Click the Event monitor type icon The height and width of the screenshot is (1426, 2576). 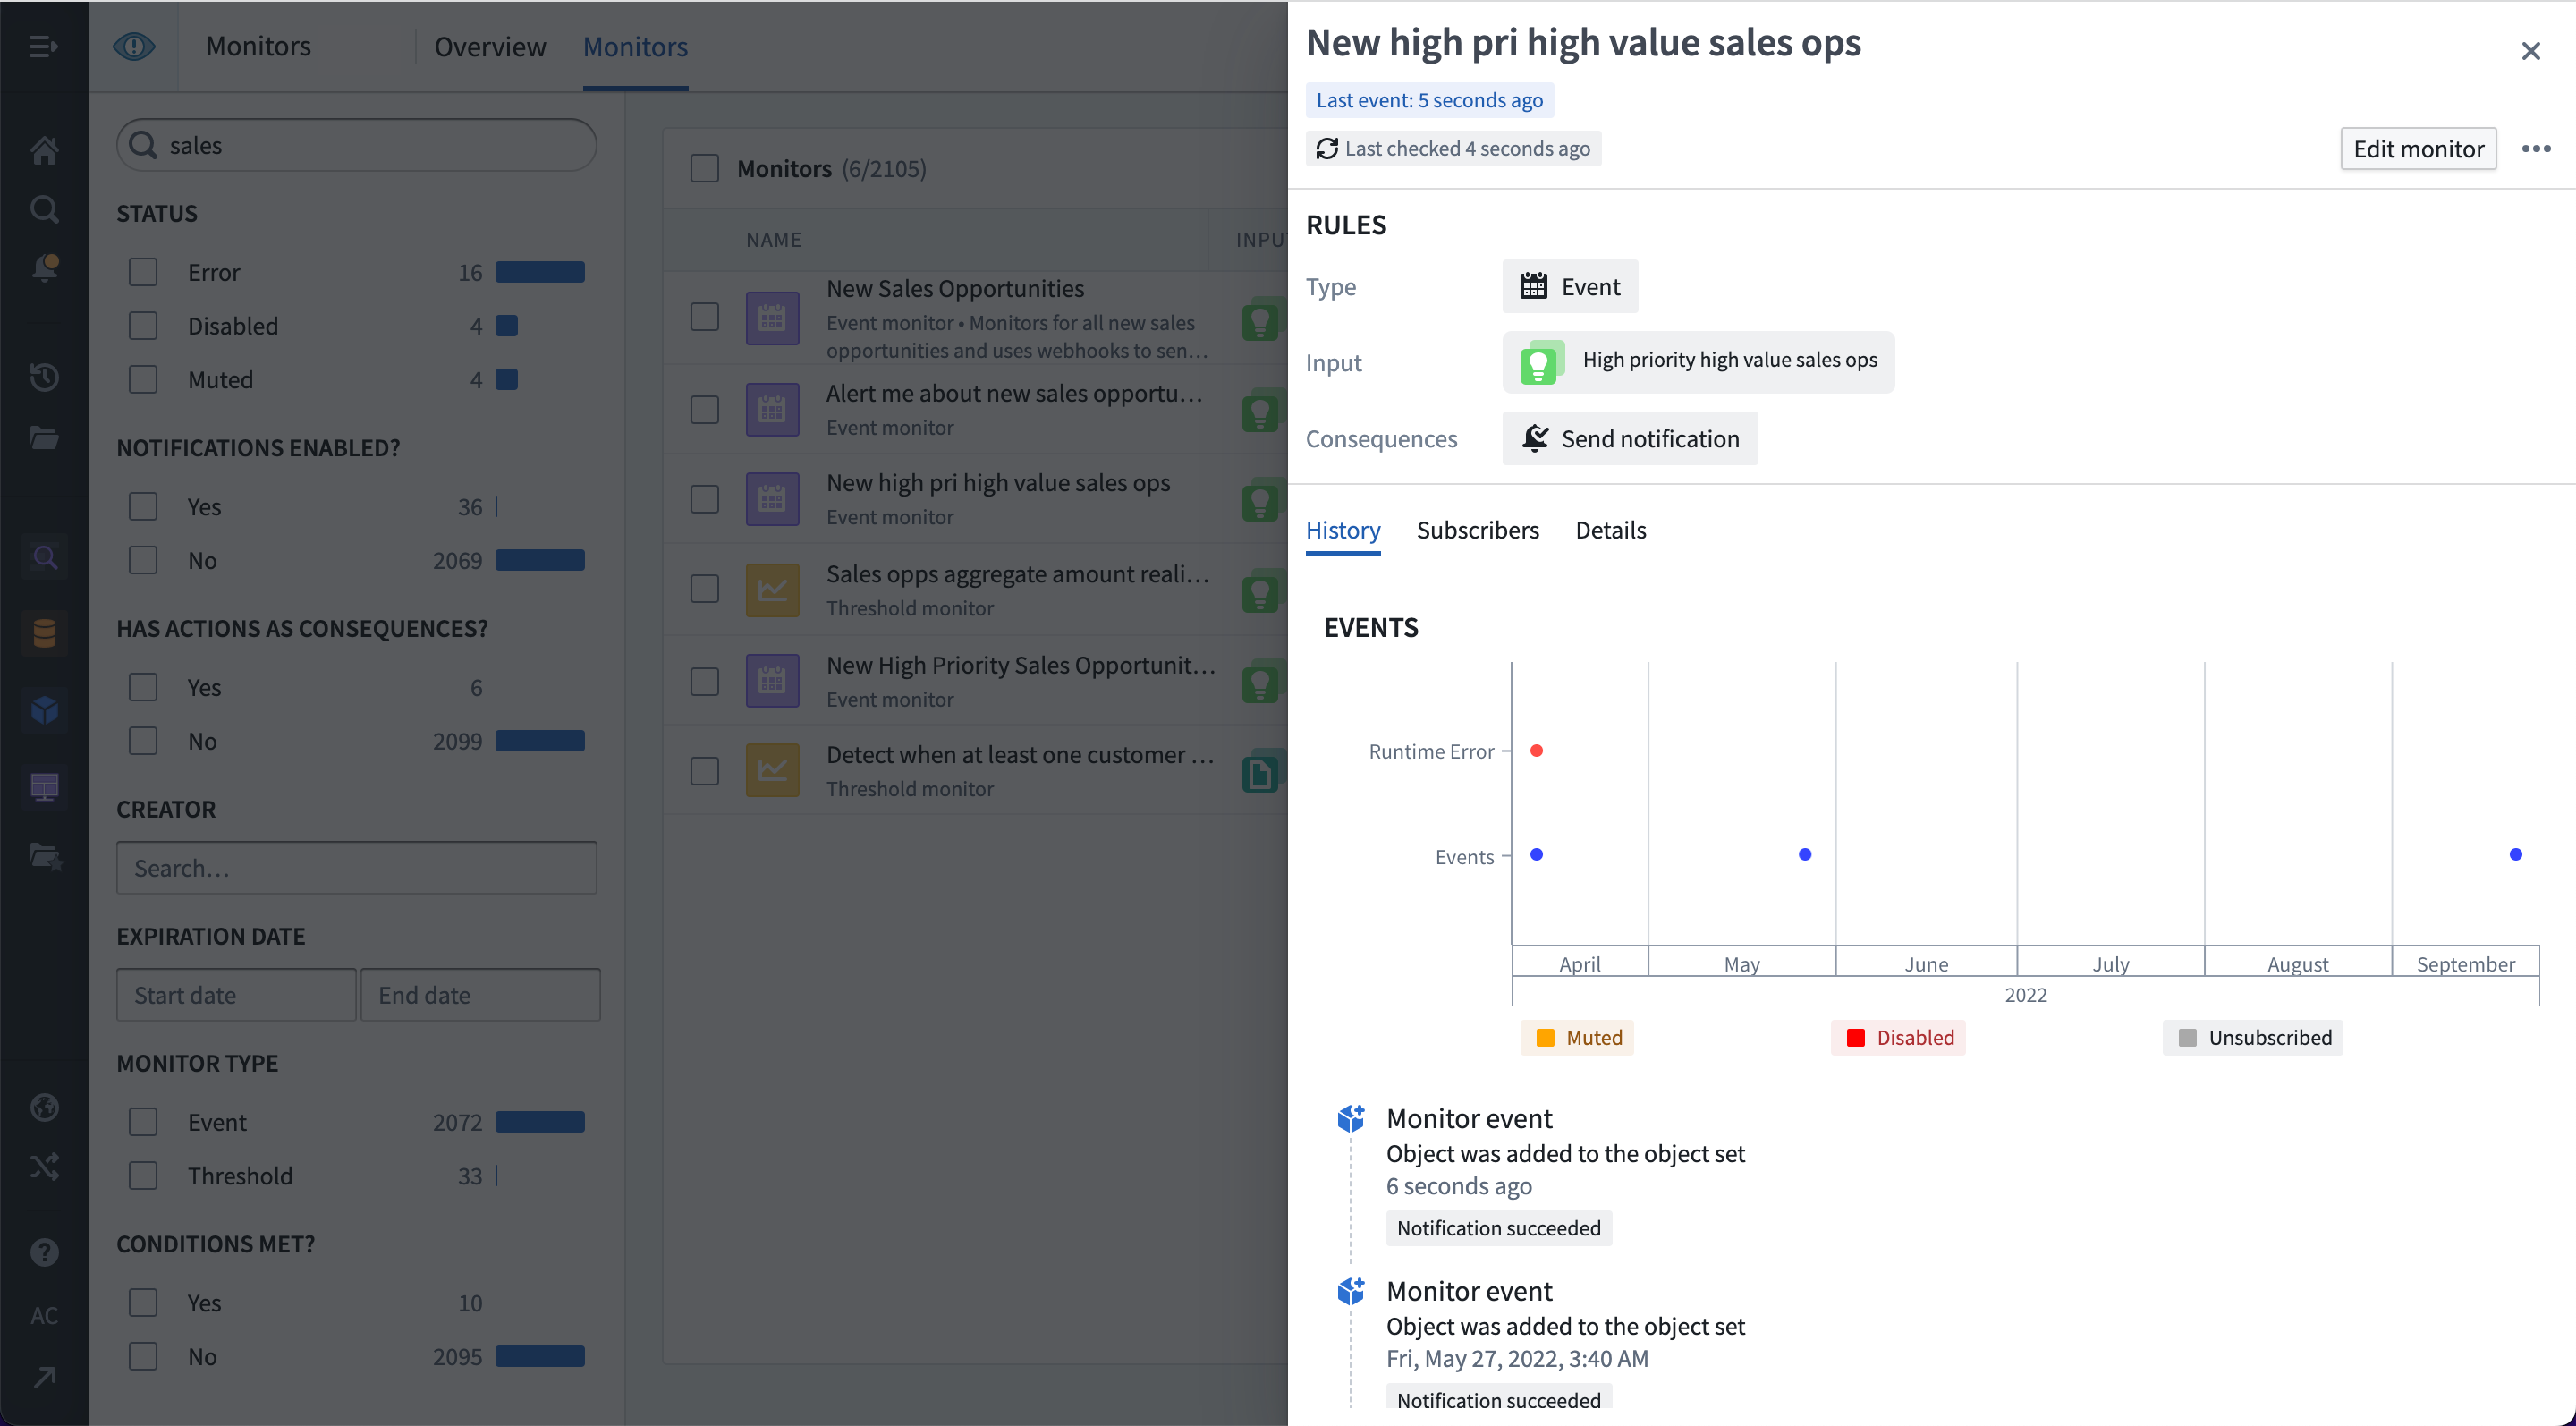(x=1534, y=284)
